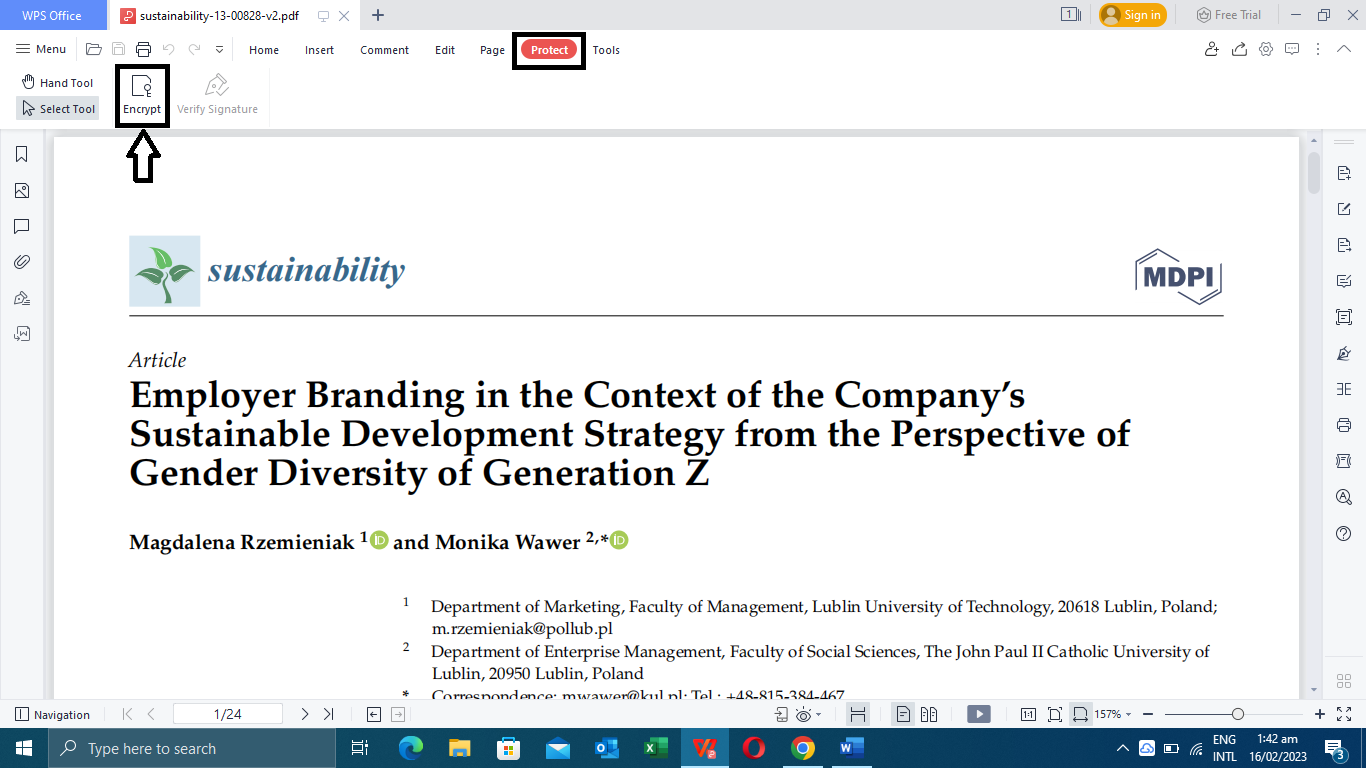Click the page number input field
The height and width of the screenshot is (768, 1366).
tap(227, 714)
